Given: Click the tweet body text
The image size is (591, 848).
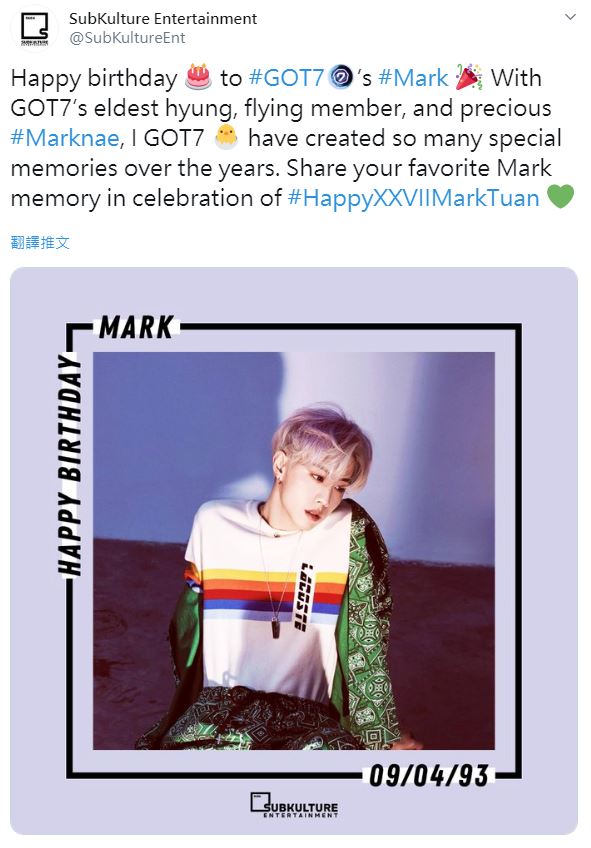Looking at the screenshot, I should [x=292, y=138].
